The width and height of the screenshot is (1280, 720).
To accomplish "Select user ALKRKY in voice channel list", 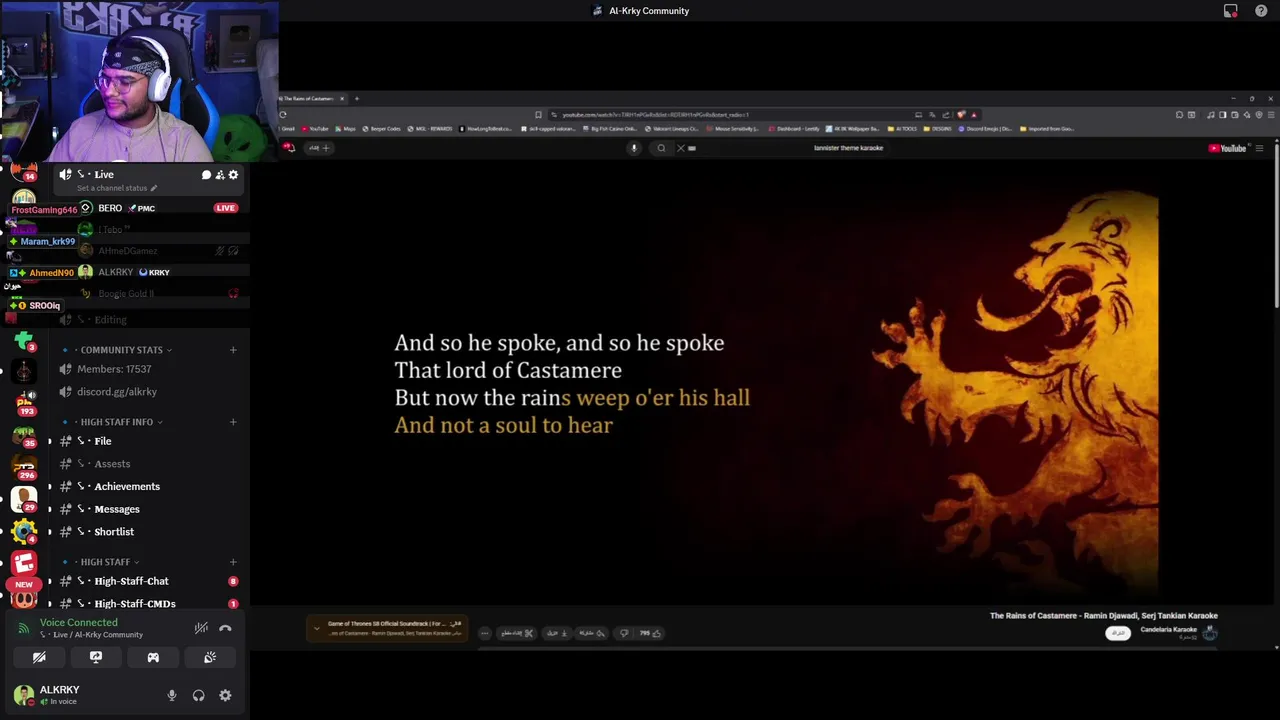I will point(115,272).
